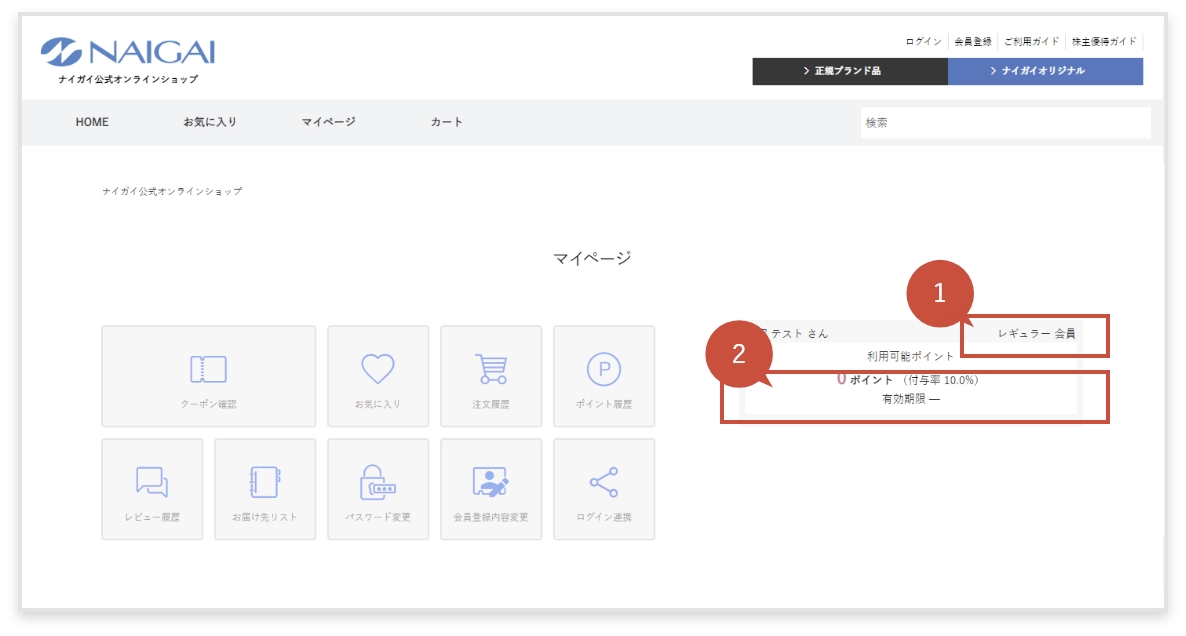
Task: Open ポイント履歴 with the P icon
Action: point(603,376)
